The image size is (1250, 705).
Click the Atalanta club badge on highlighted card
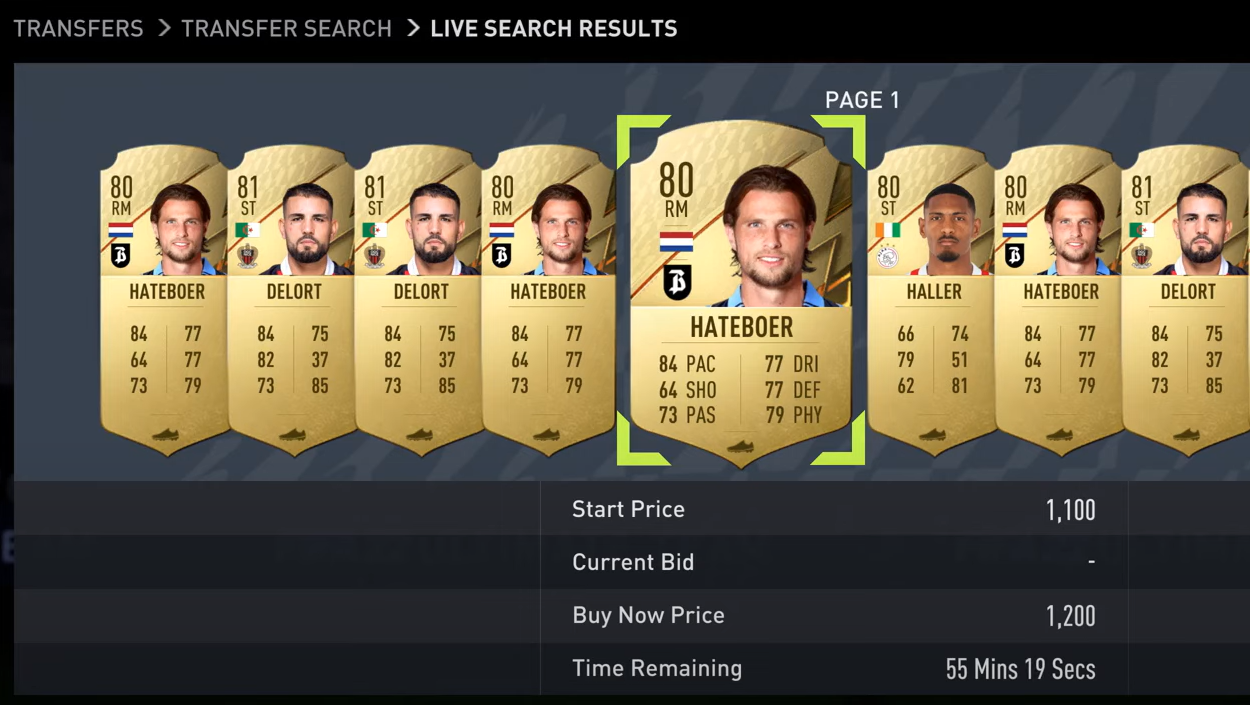tap(677, 282)
